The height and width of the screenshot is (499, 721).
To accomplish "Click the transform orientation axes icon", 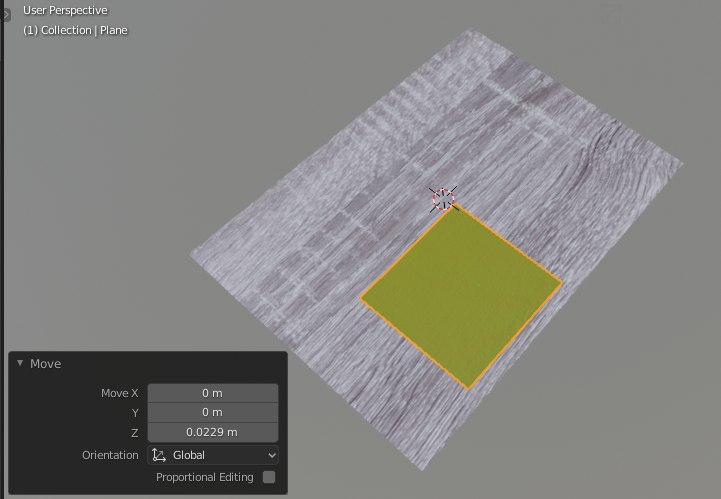I will 159,455.
